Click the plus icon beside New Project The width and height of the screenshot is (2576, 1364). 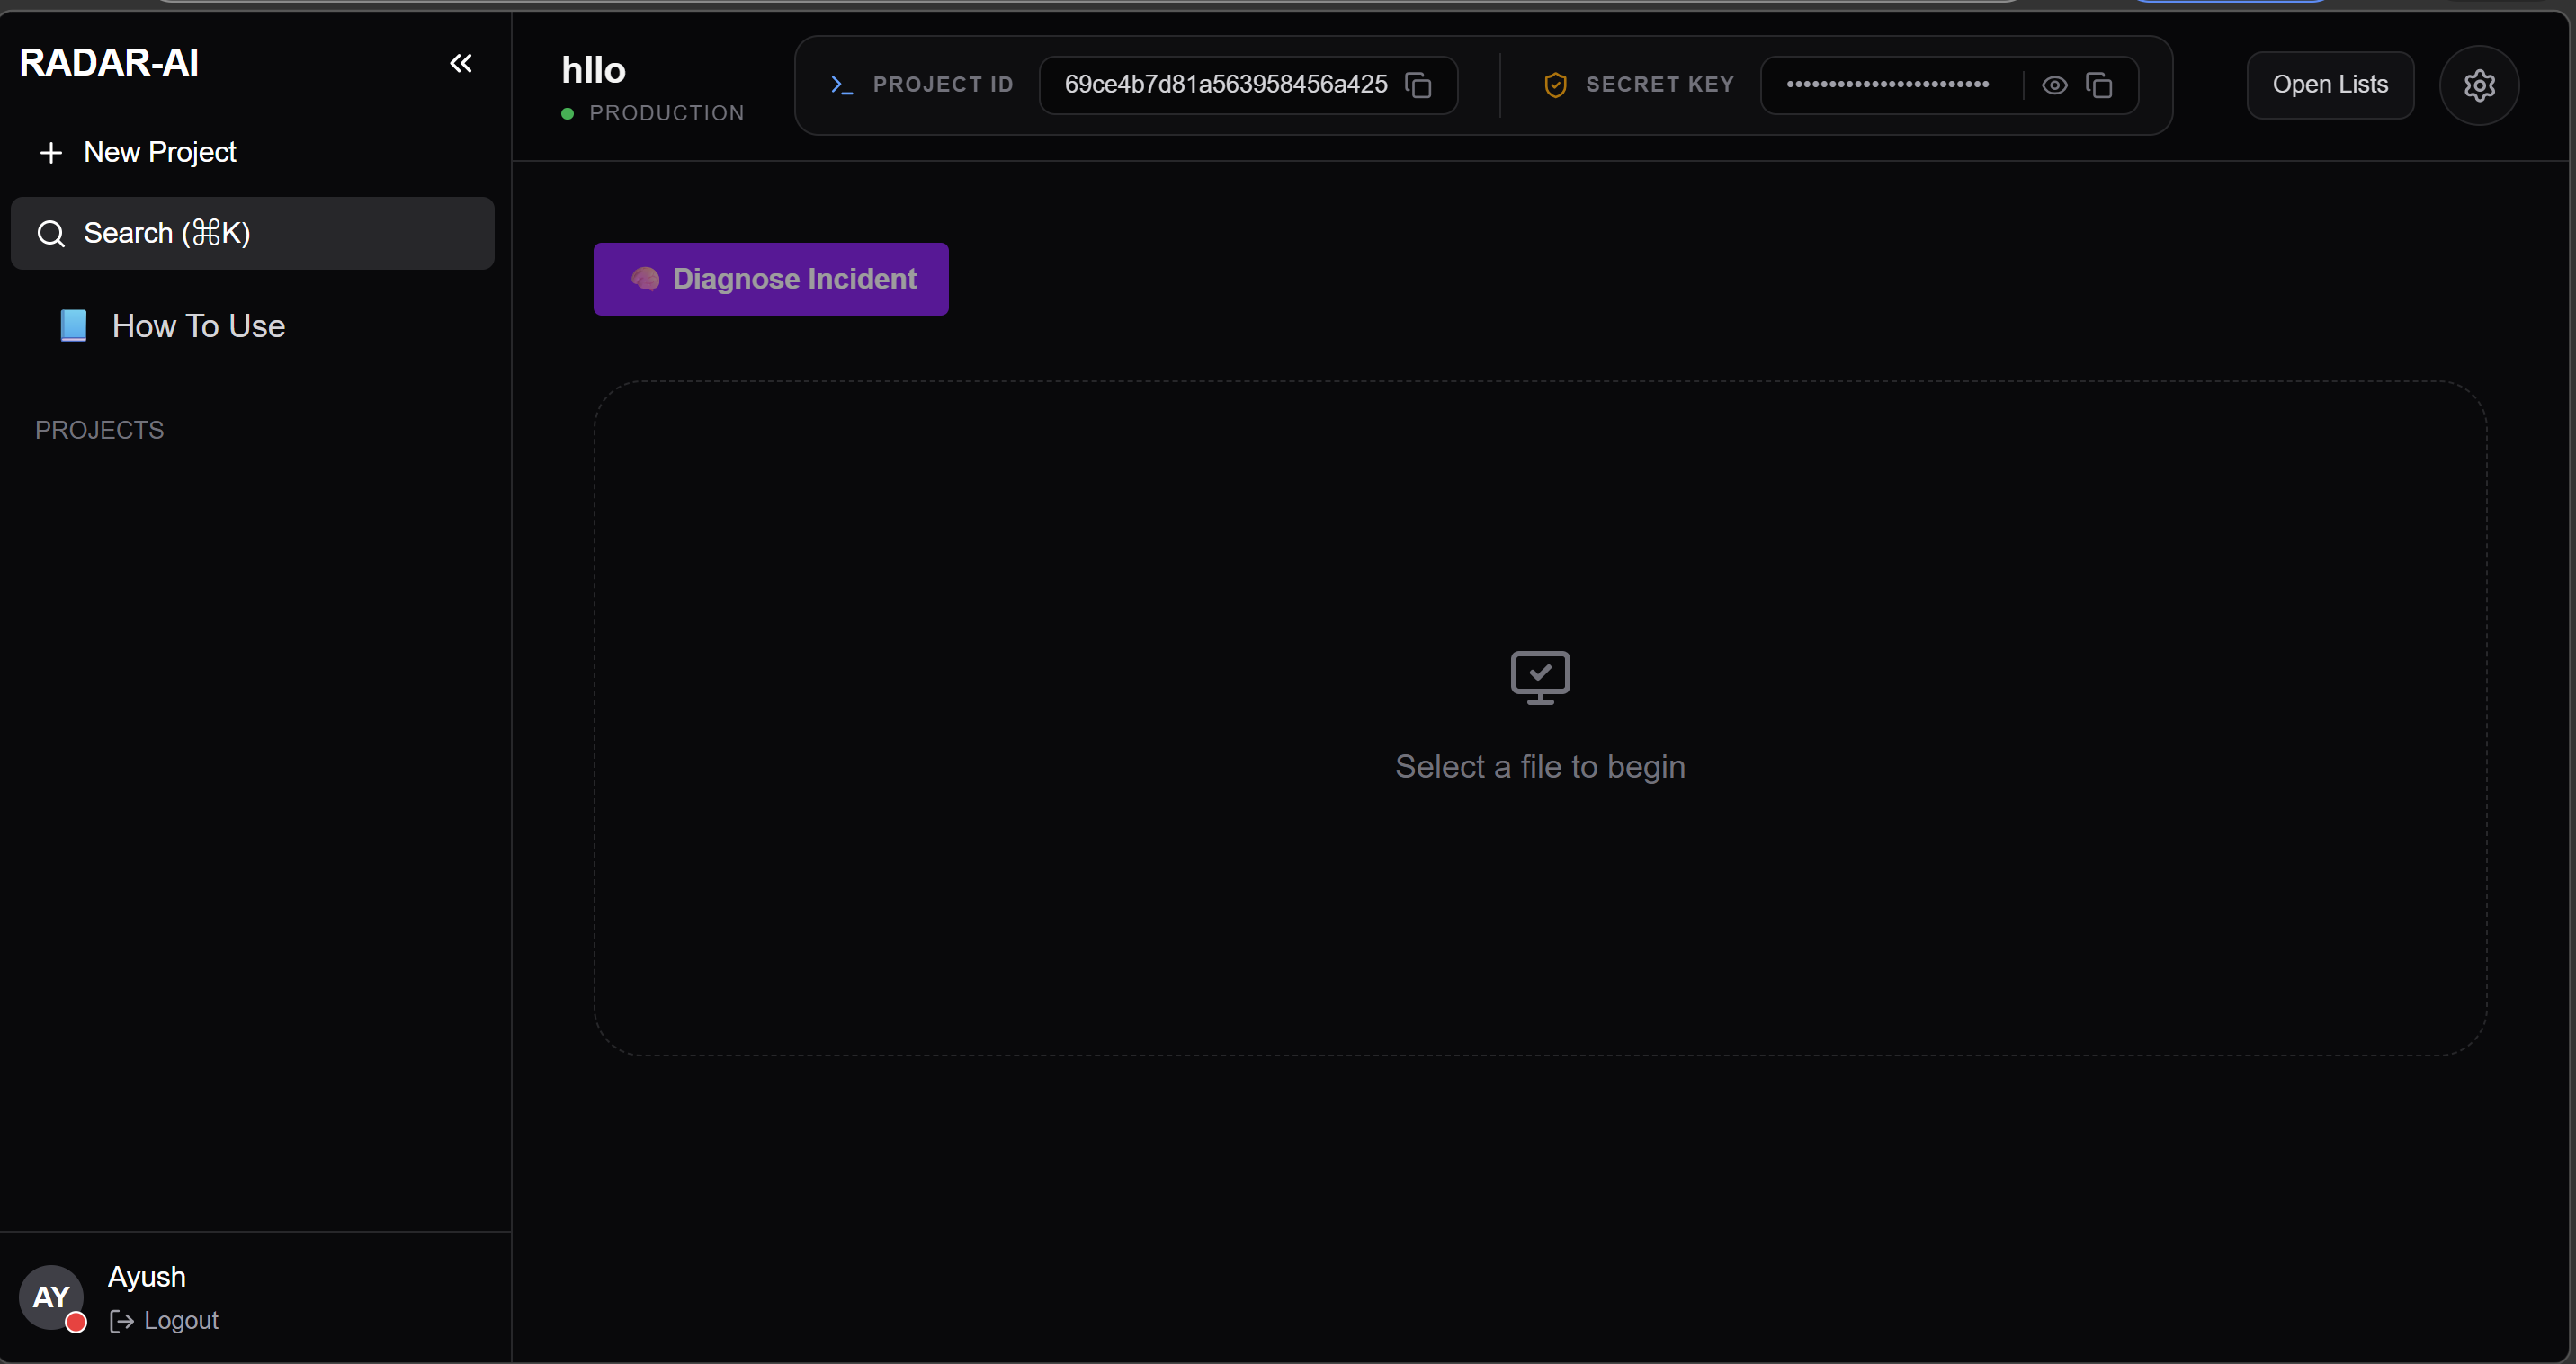(x=51, y=153)
